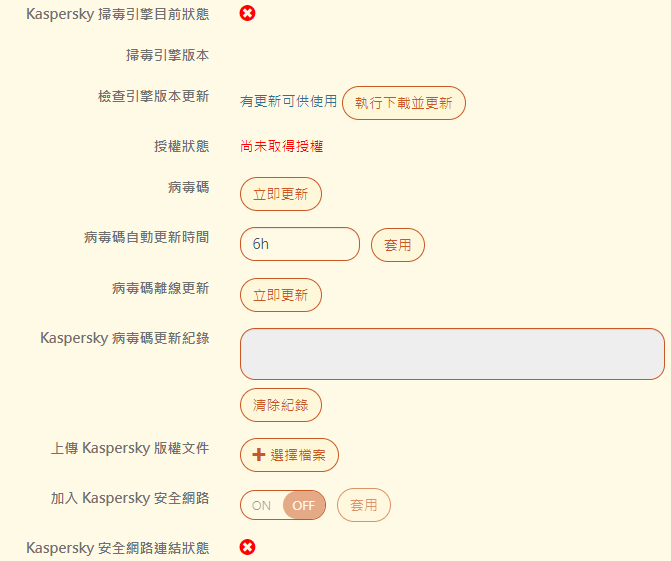Click the red 尚未取得授權 status text
The width and height of the screenshot is (671, 561).
pos(282,146)
